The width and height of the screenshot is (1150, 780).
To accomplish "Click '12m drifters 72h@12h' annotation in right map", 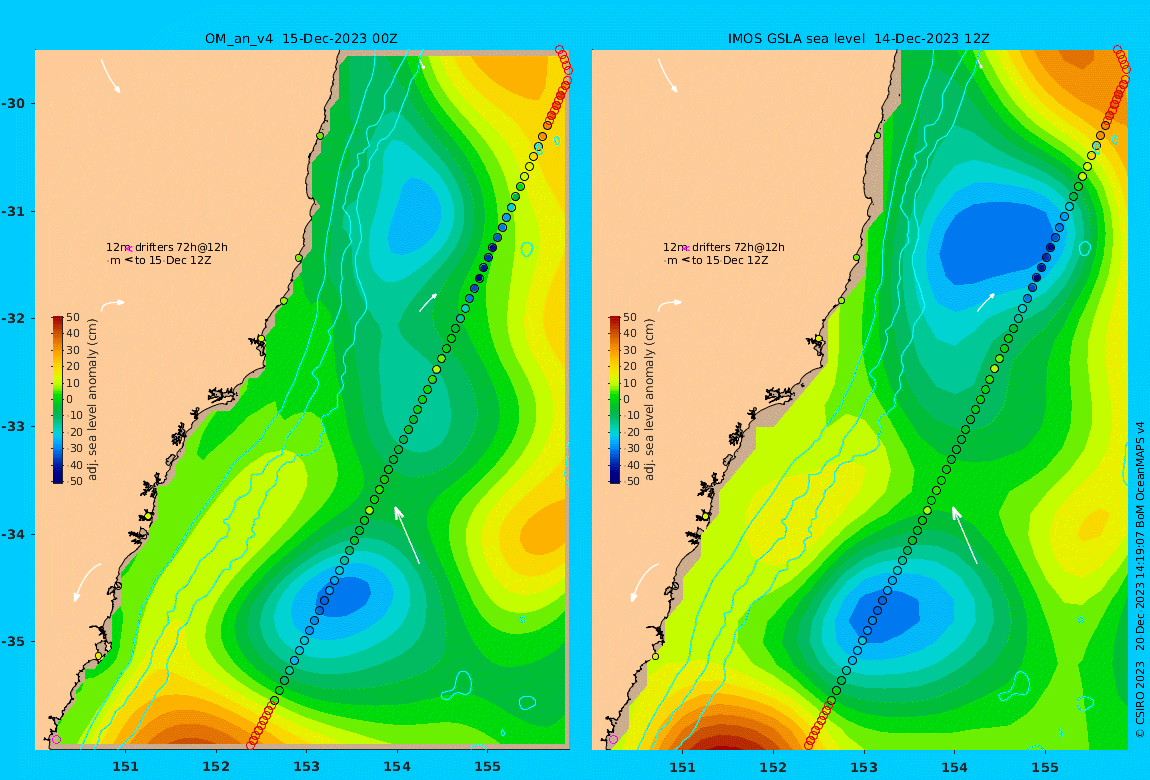I will pos(724,248).
